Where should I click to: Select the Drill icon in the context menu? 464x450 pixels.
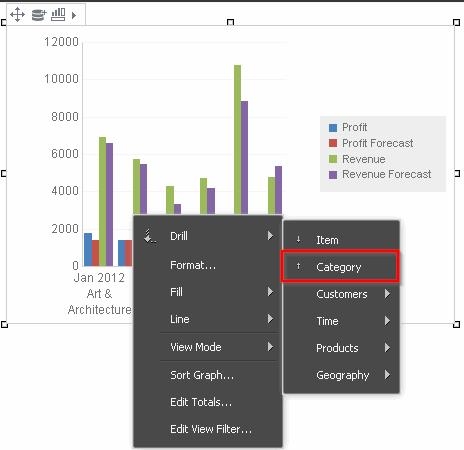(x=150, y=236)
